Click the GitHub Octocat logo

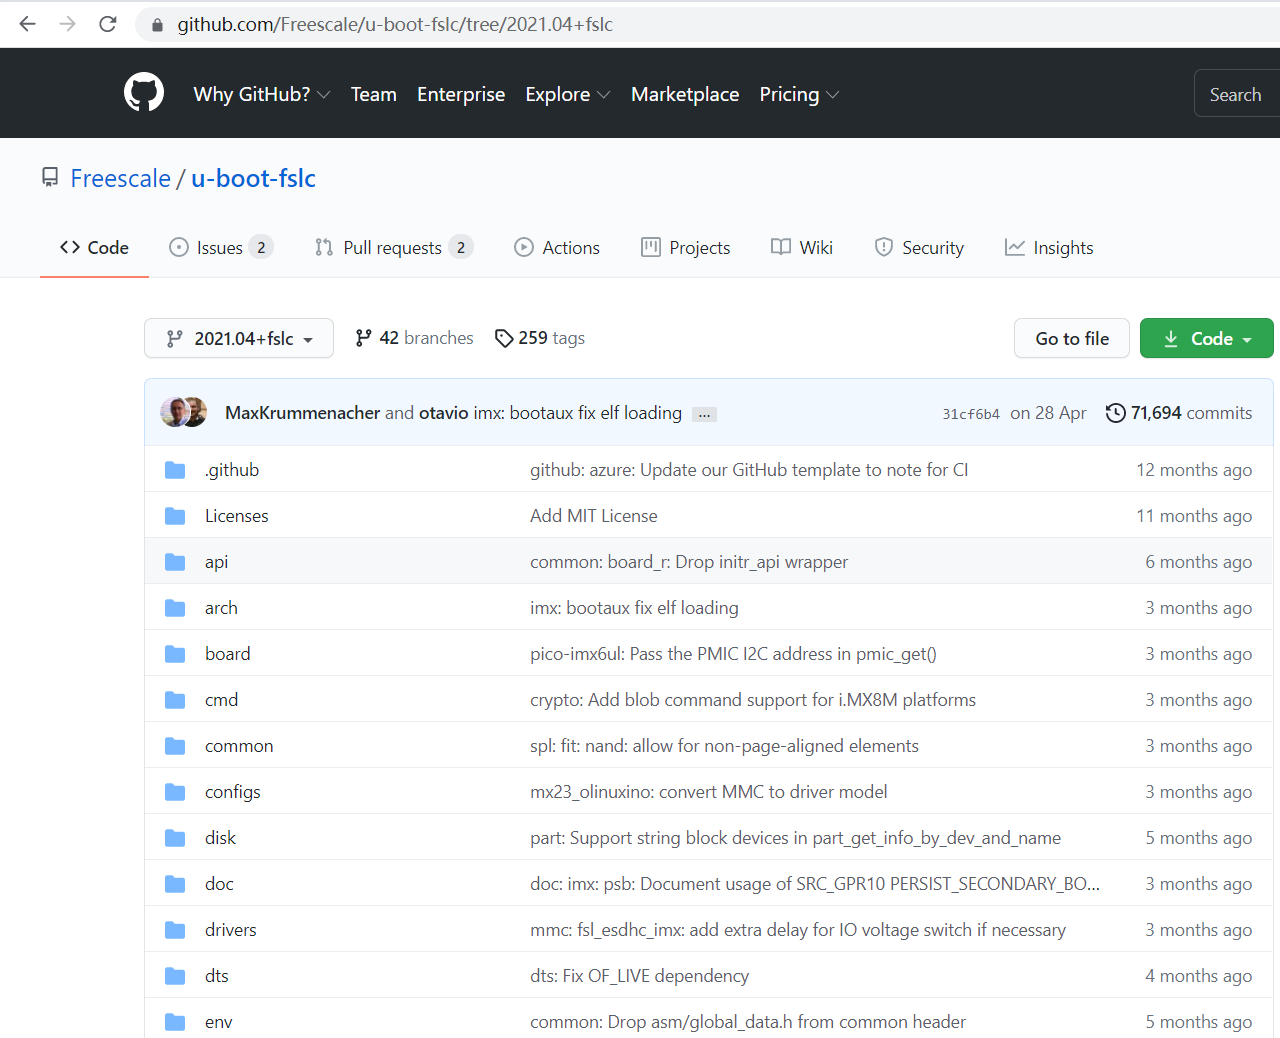(144, 93)
